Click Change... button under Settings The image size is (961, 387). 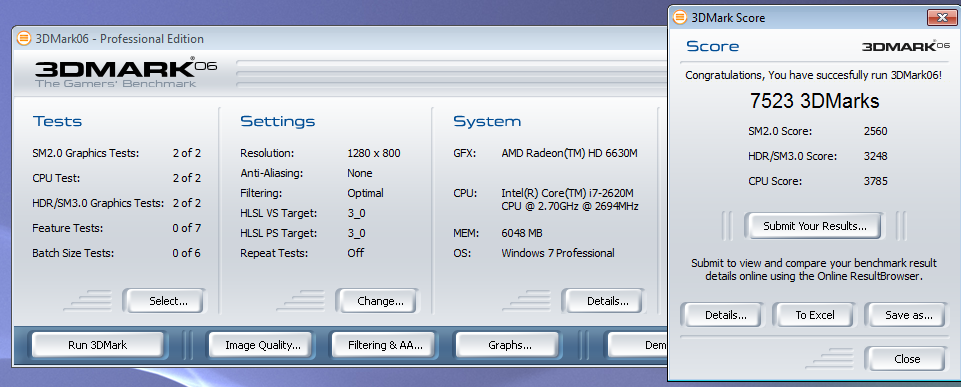(x=377, y=301)
